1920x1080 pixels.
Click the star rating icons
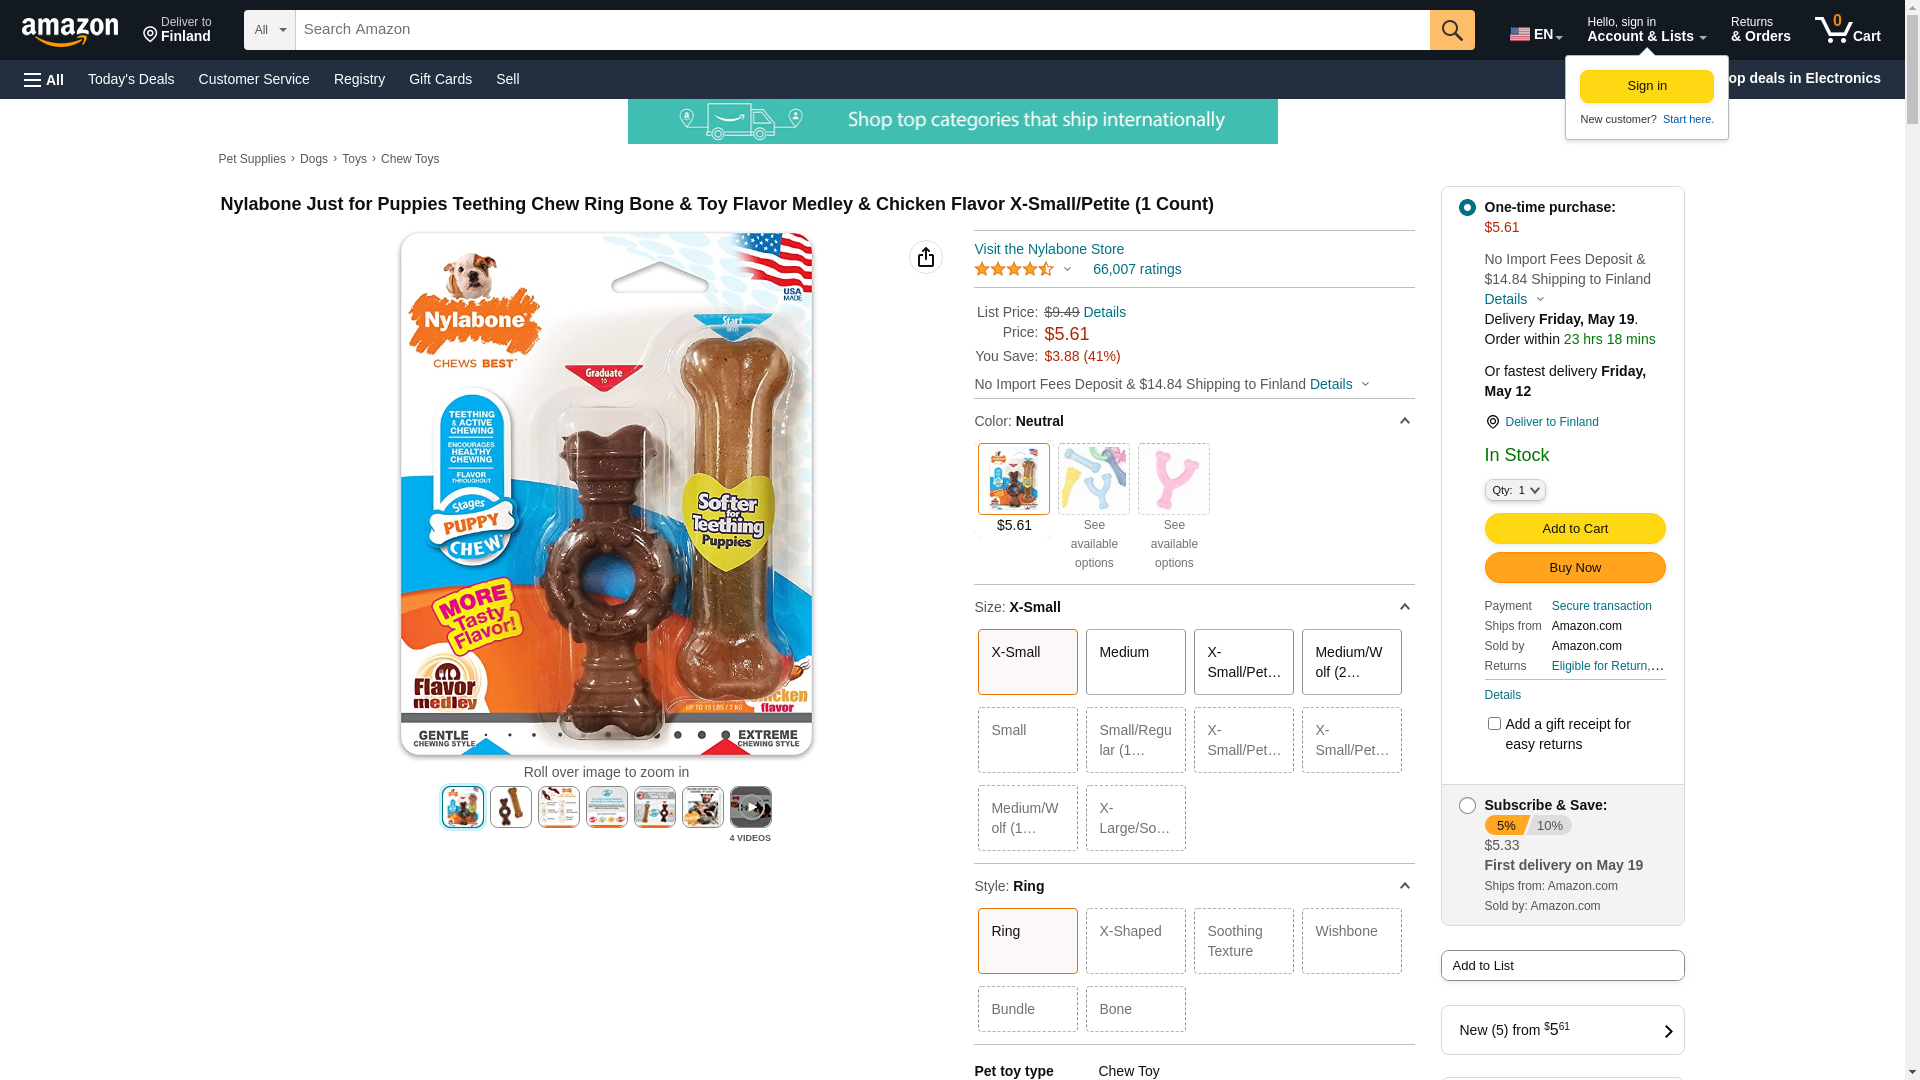click(x=1014, y=269)
